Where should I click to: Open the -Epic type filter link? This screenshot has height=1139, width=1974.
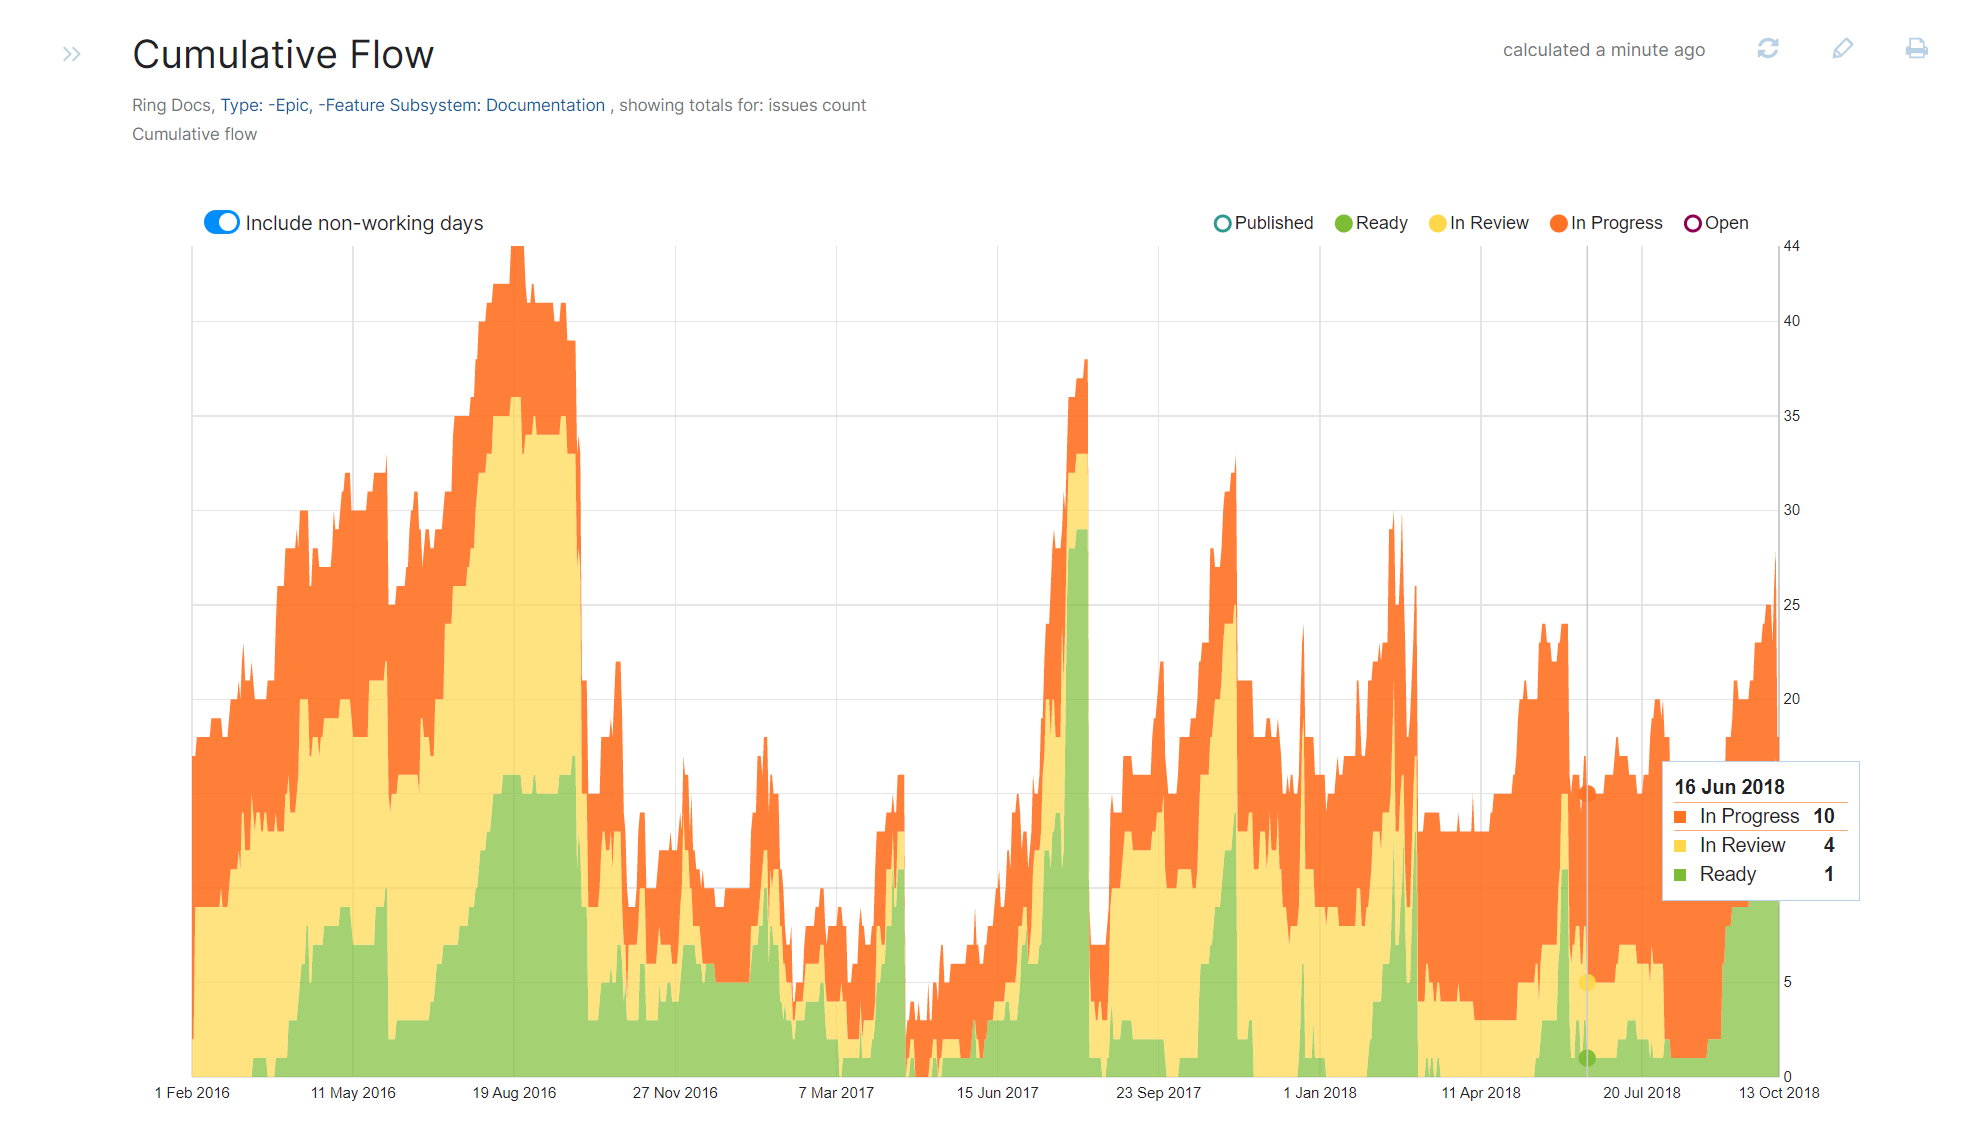point(288,105)
